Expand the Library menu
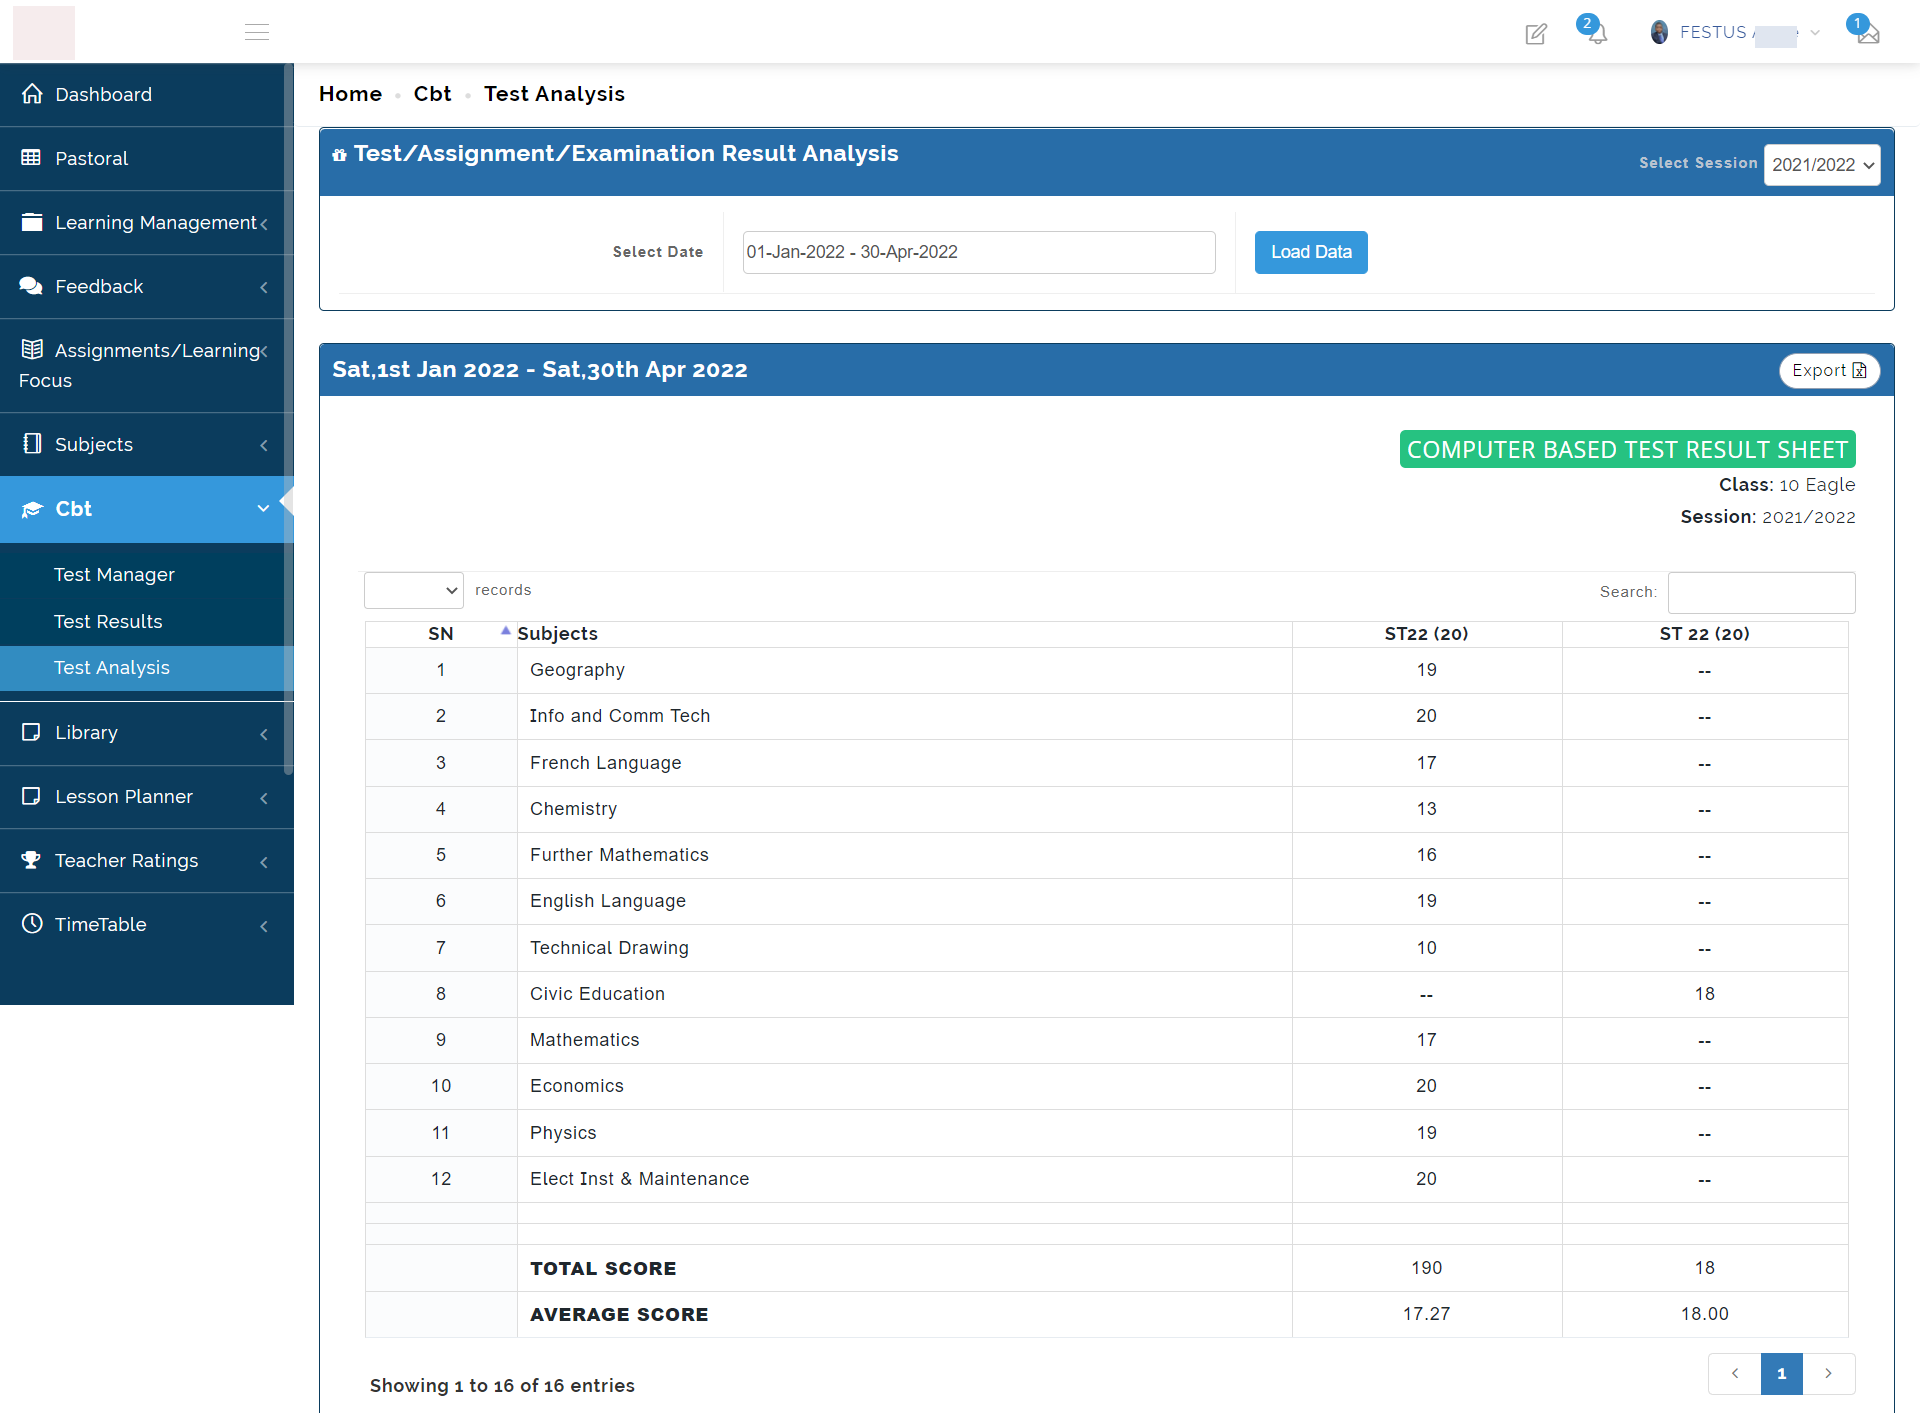Viewport: 1920px width, 1413px height. pos(147,733)
